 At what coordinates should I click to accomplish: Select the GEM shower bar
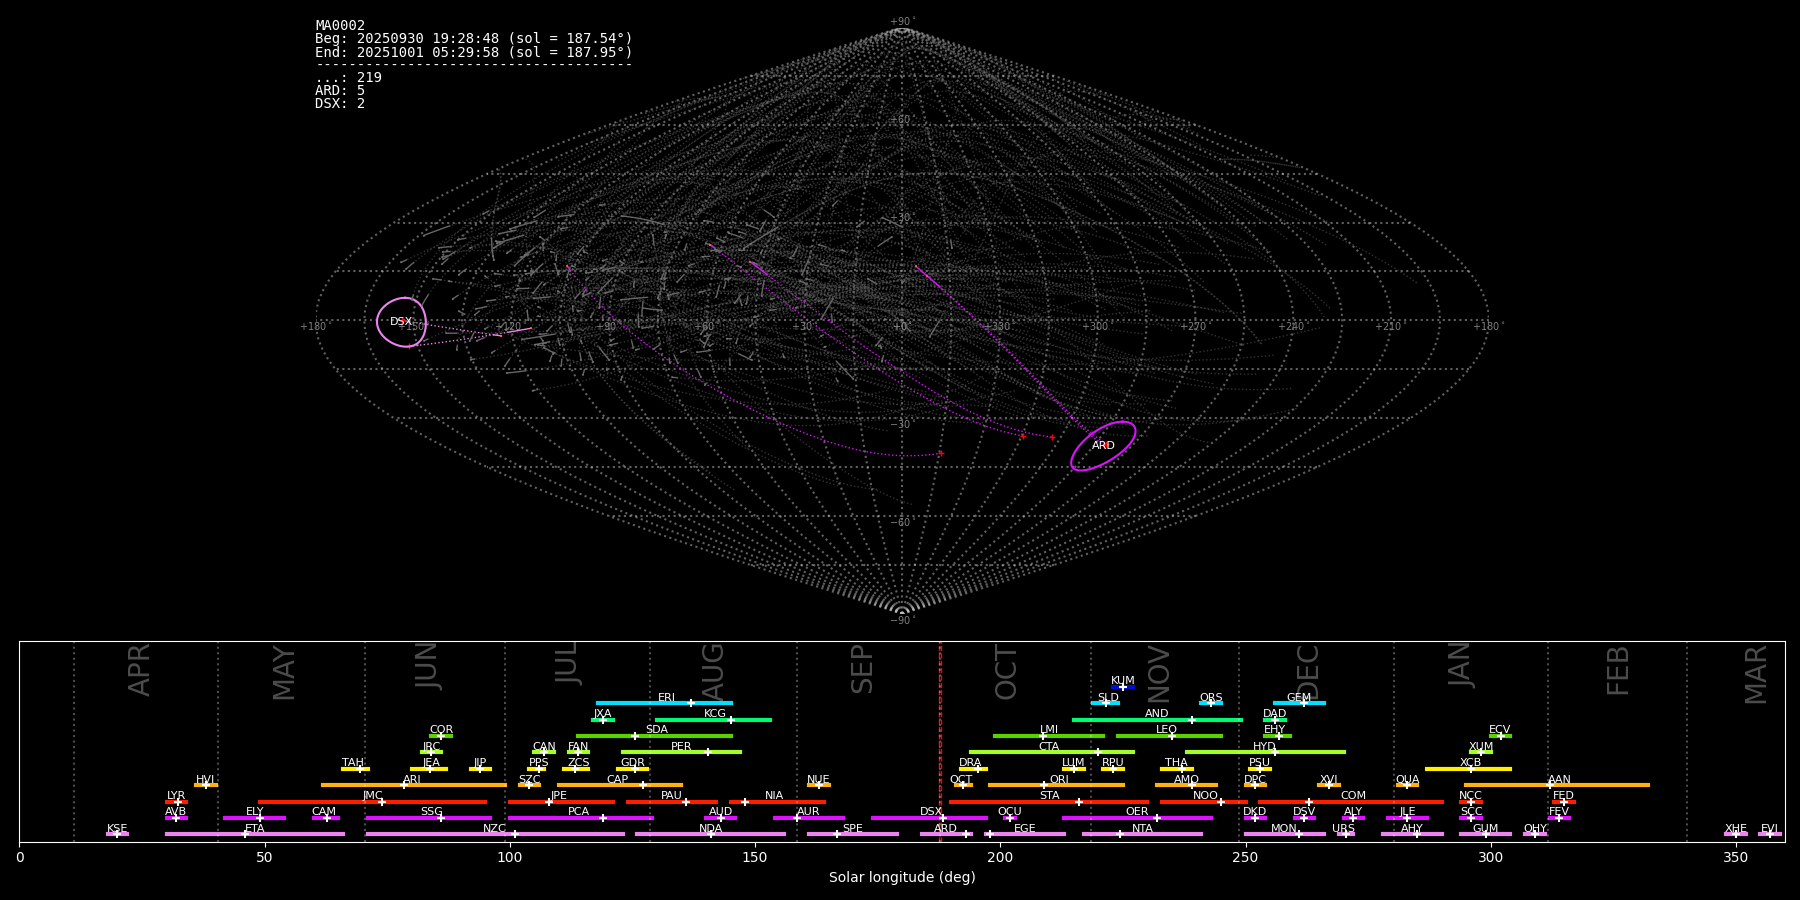coord(1299,703)
